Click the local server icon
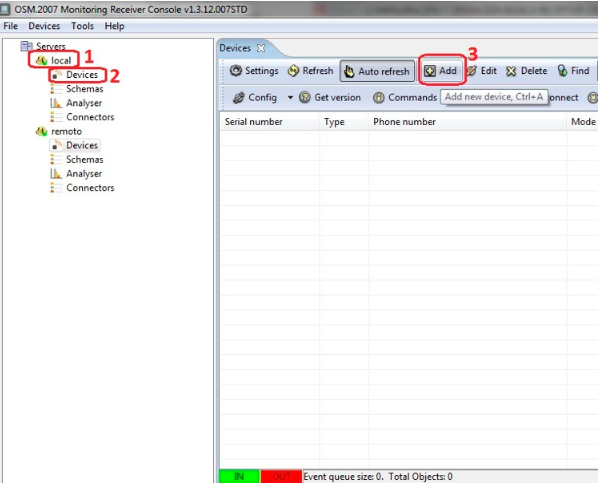This screenshot has width=601, height=486. (x=41, y=61)
